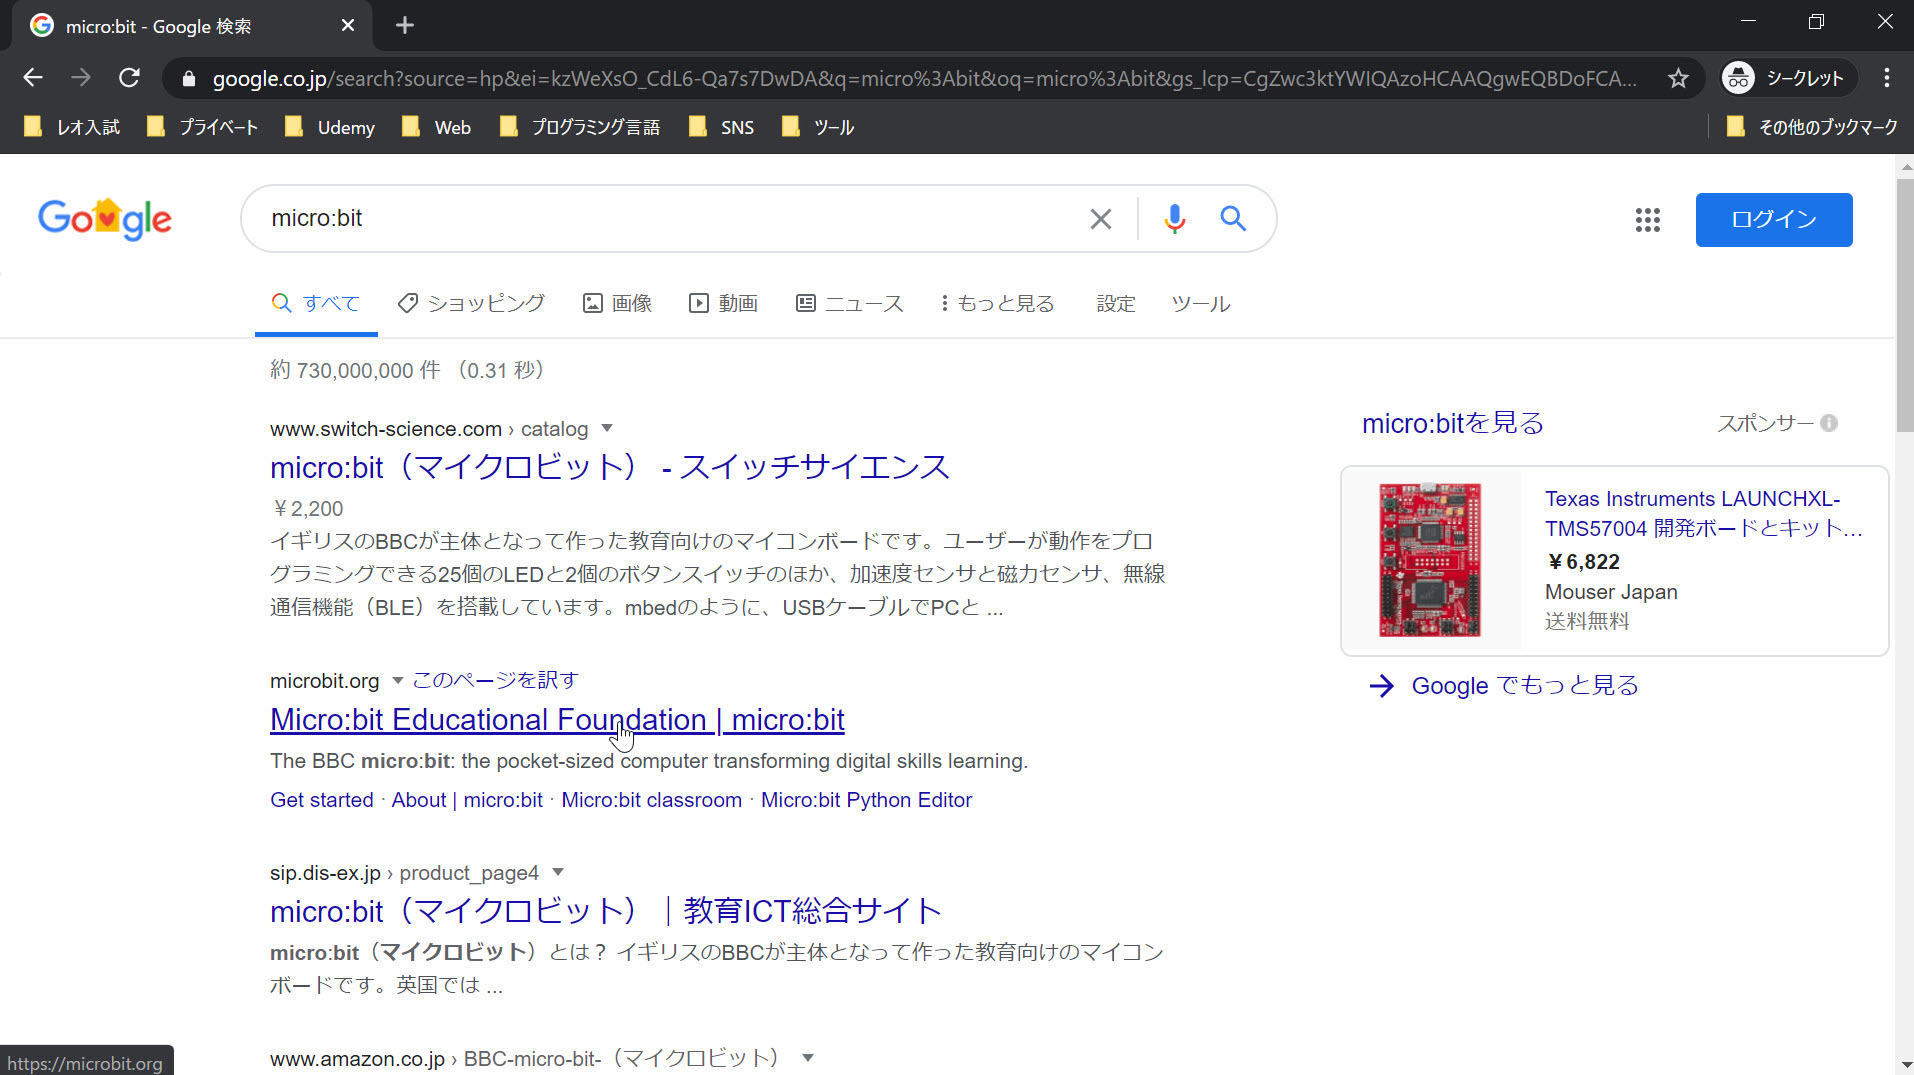Open a new tab with plus button
1914x1075 pixels.
(405, 25)
